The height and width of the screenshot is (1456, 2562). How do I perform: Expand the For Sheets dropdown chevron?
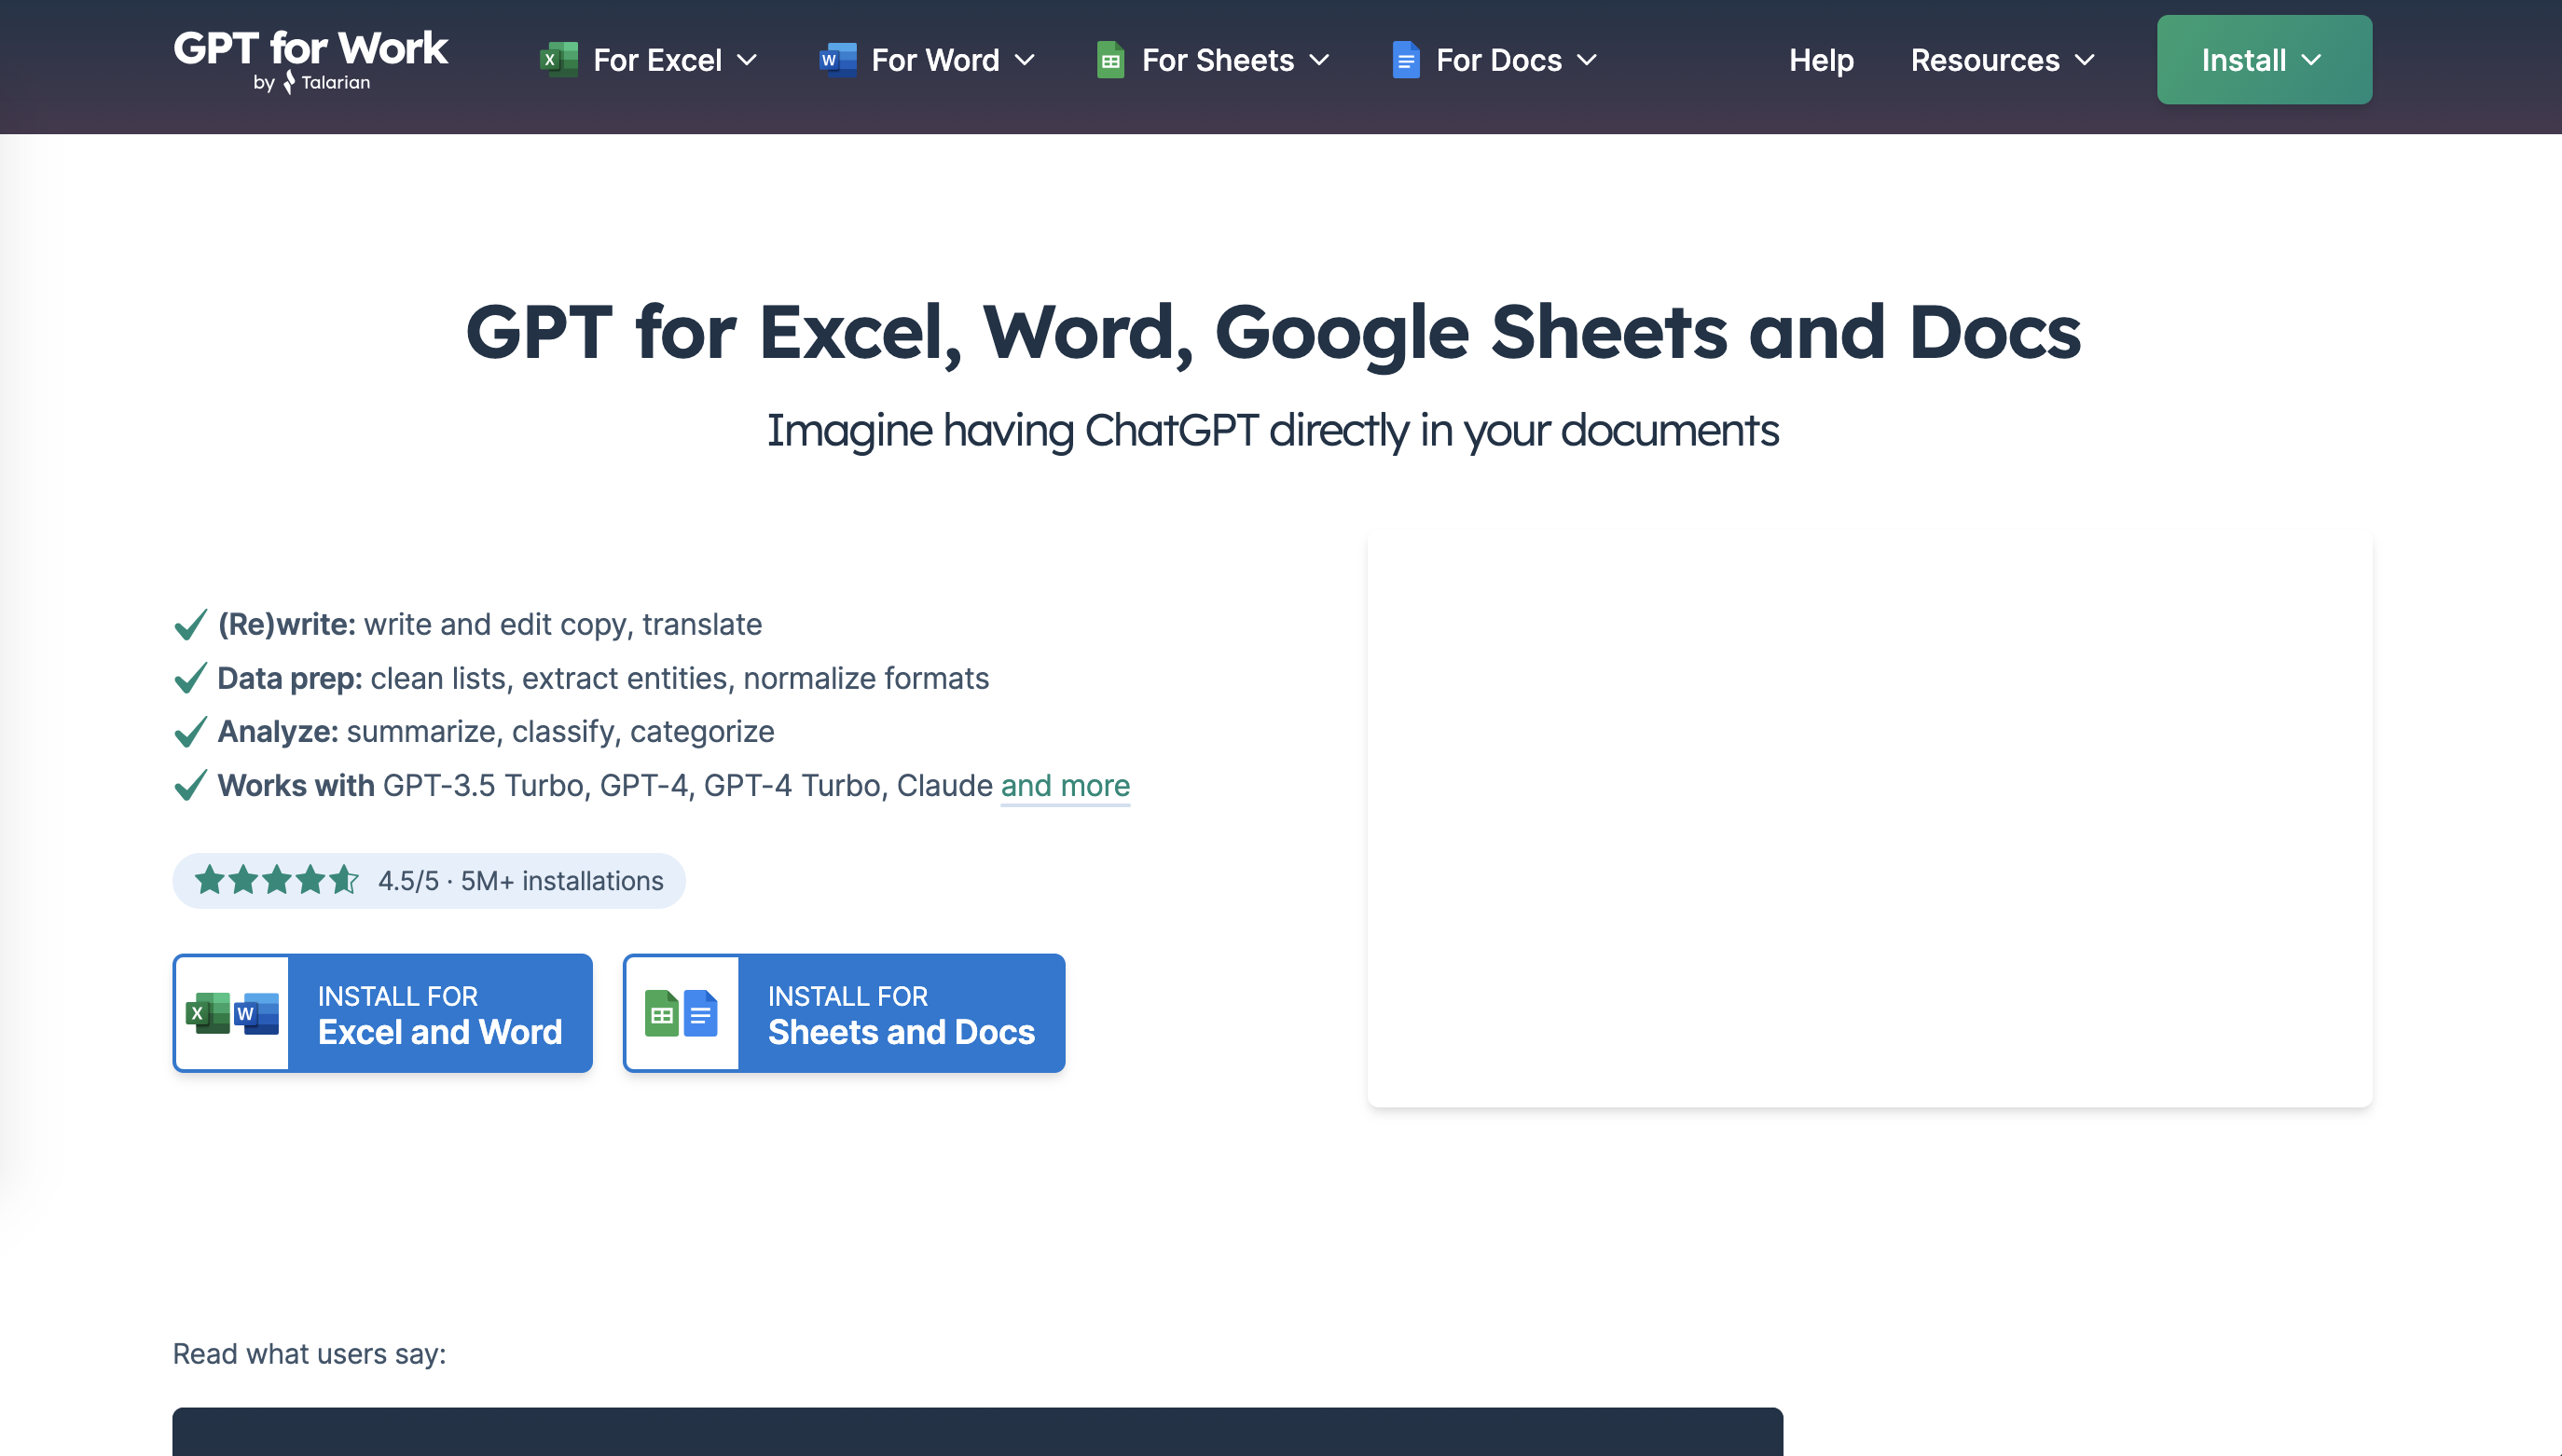pos(1320,61)
